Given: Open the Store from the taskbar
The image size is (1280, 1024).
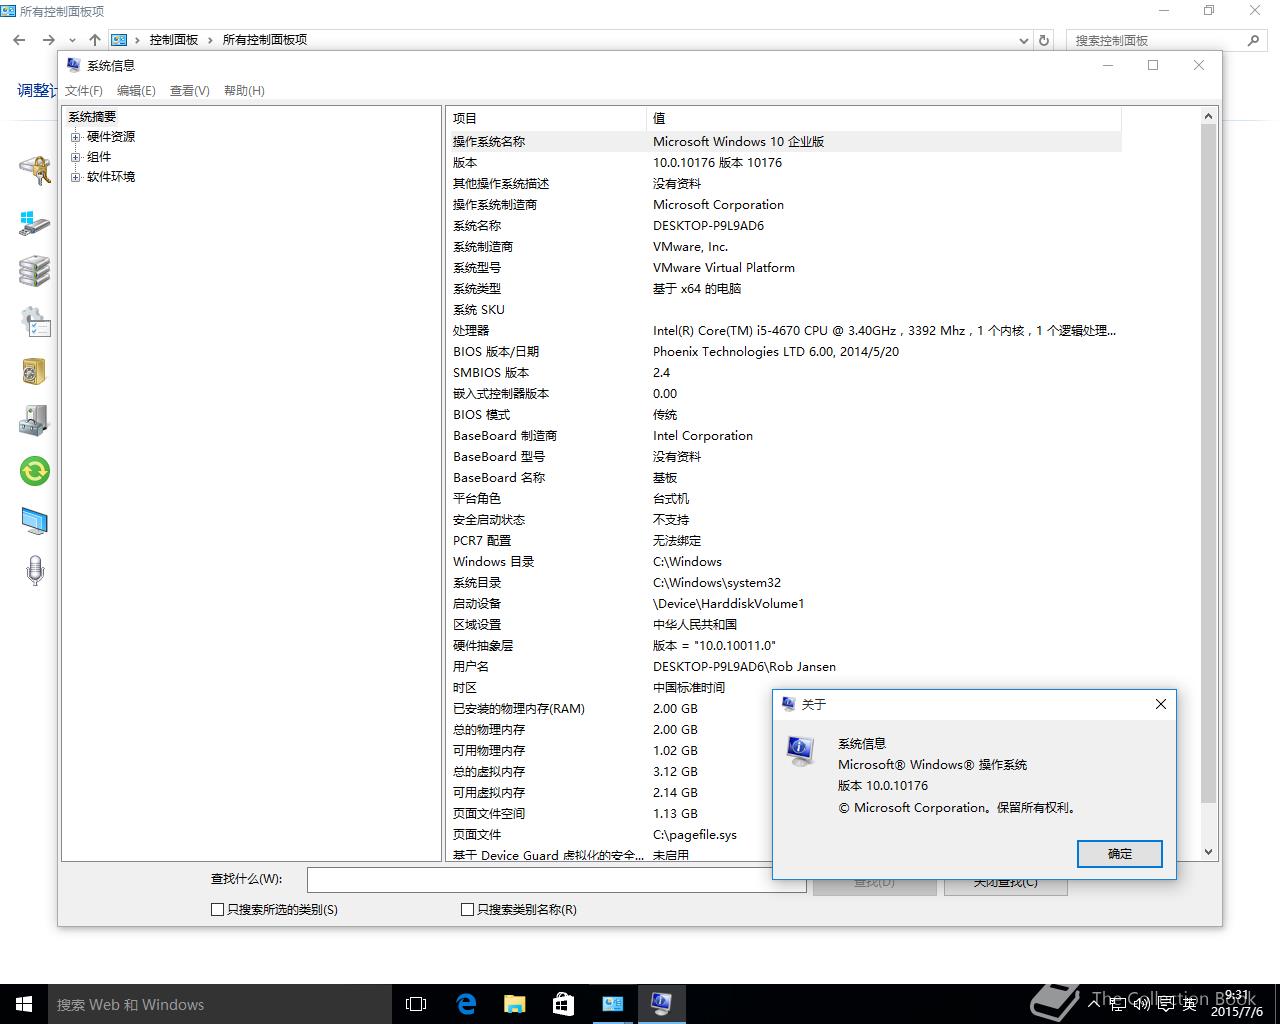Looking at the screenshot, I should pos(563,1004).
